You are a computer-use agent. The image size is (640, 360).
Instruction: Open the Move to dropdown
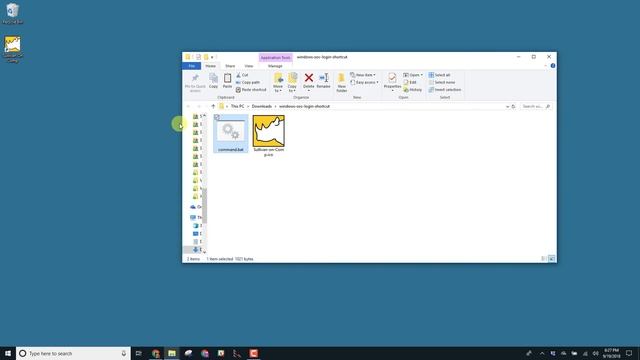point(278,82)
